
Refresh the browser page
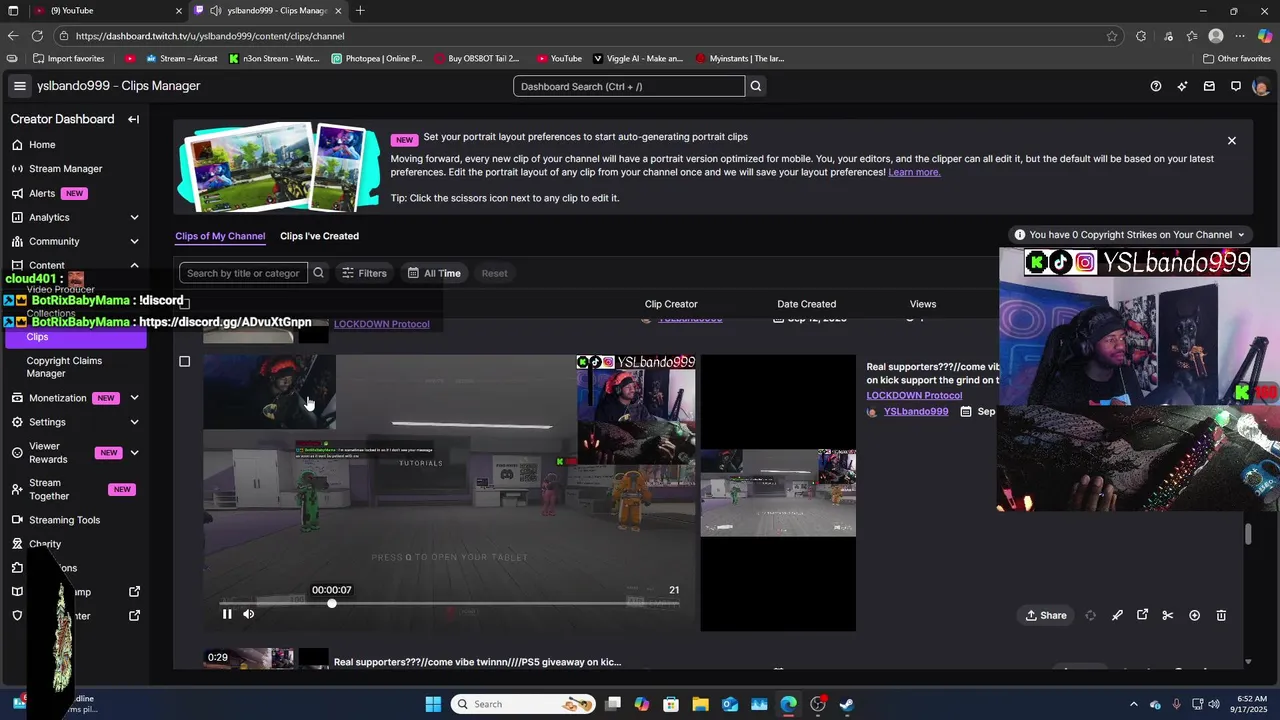[x=39, y=36]
